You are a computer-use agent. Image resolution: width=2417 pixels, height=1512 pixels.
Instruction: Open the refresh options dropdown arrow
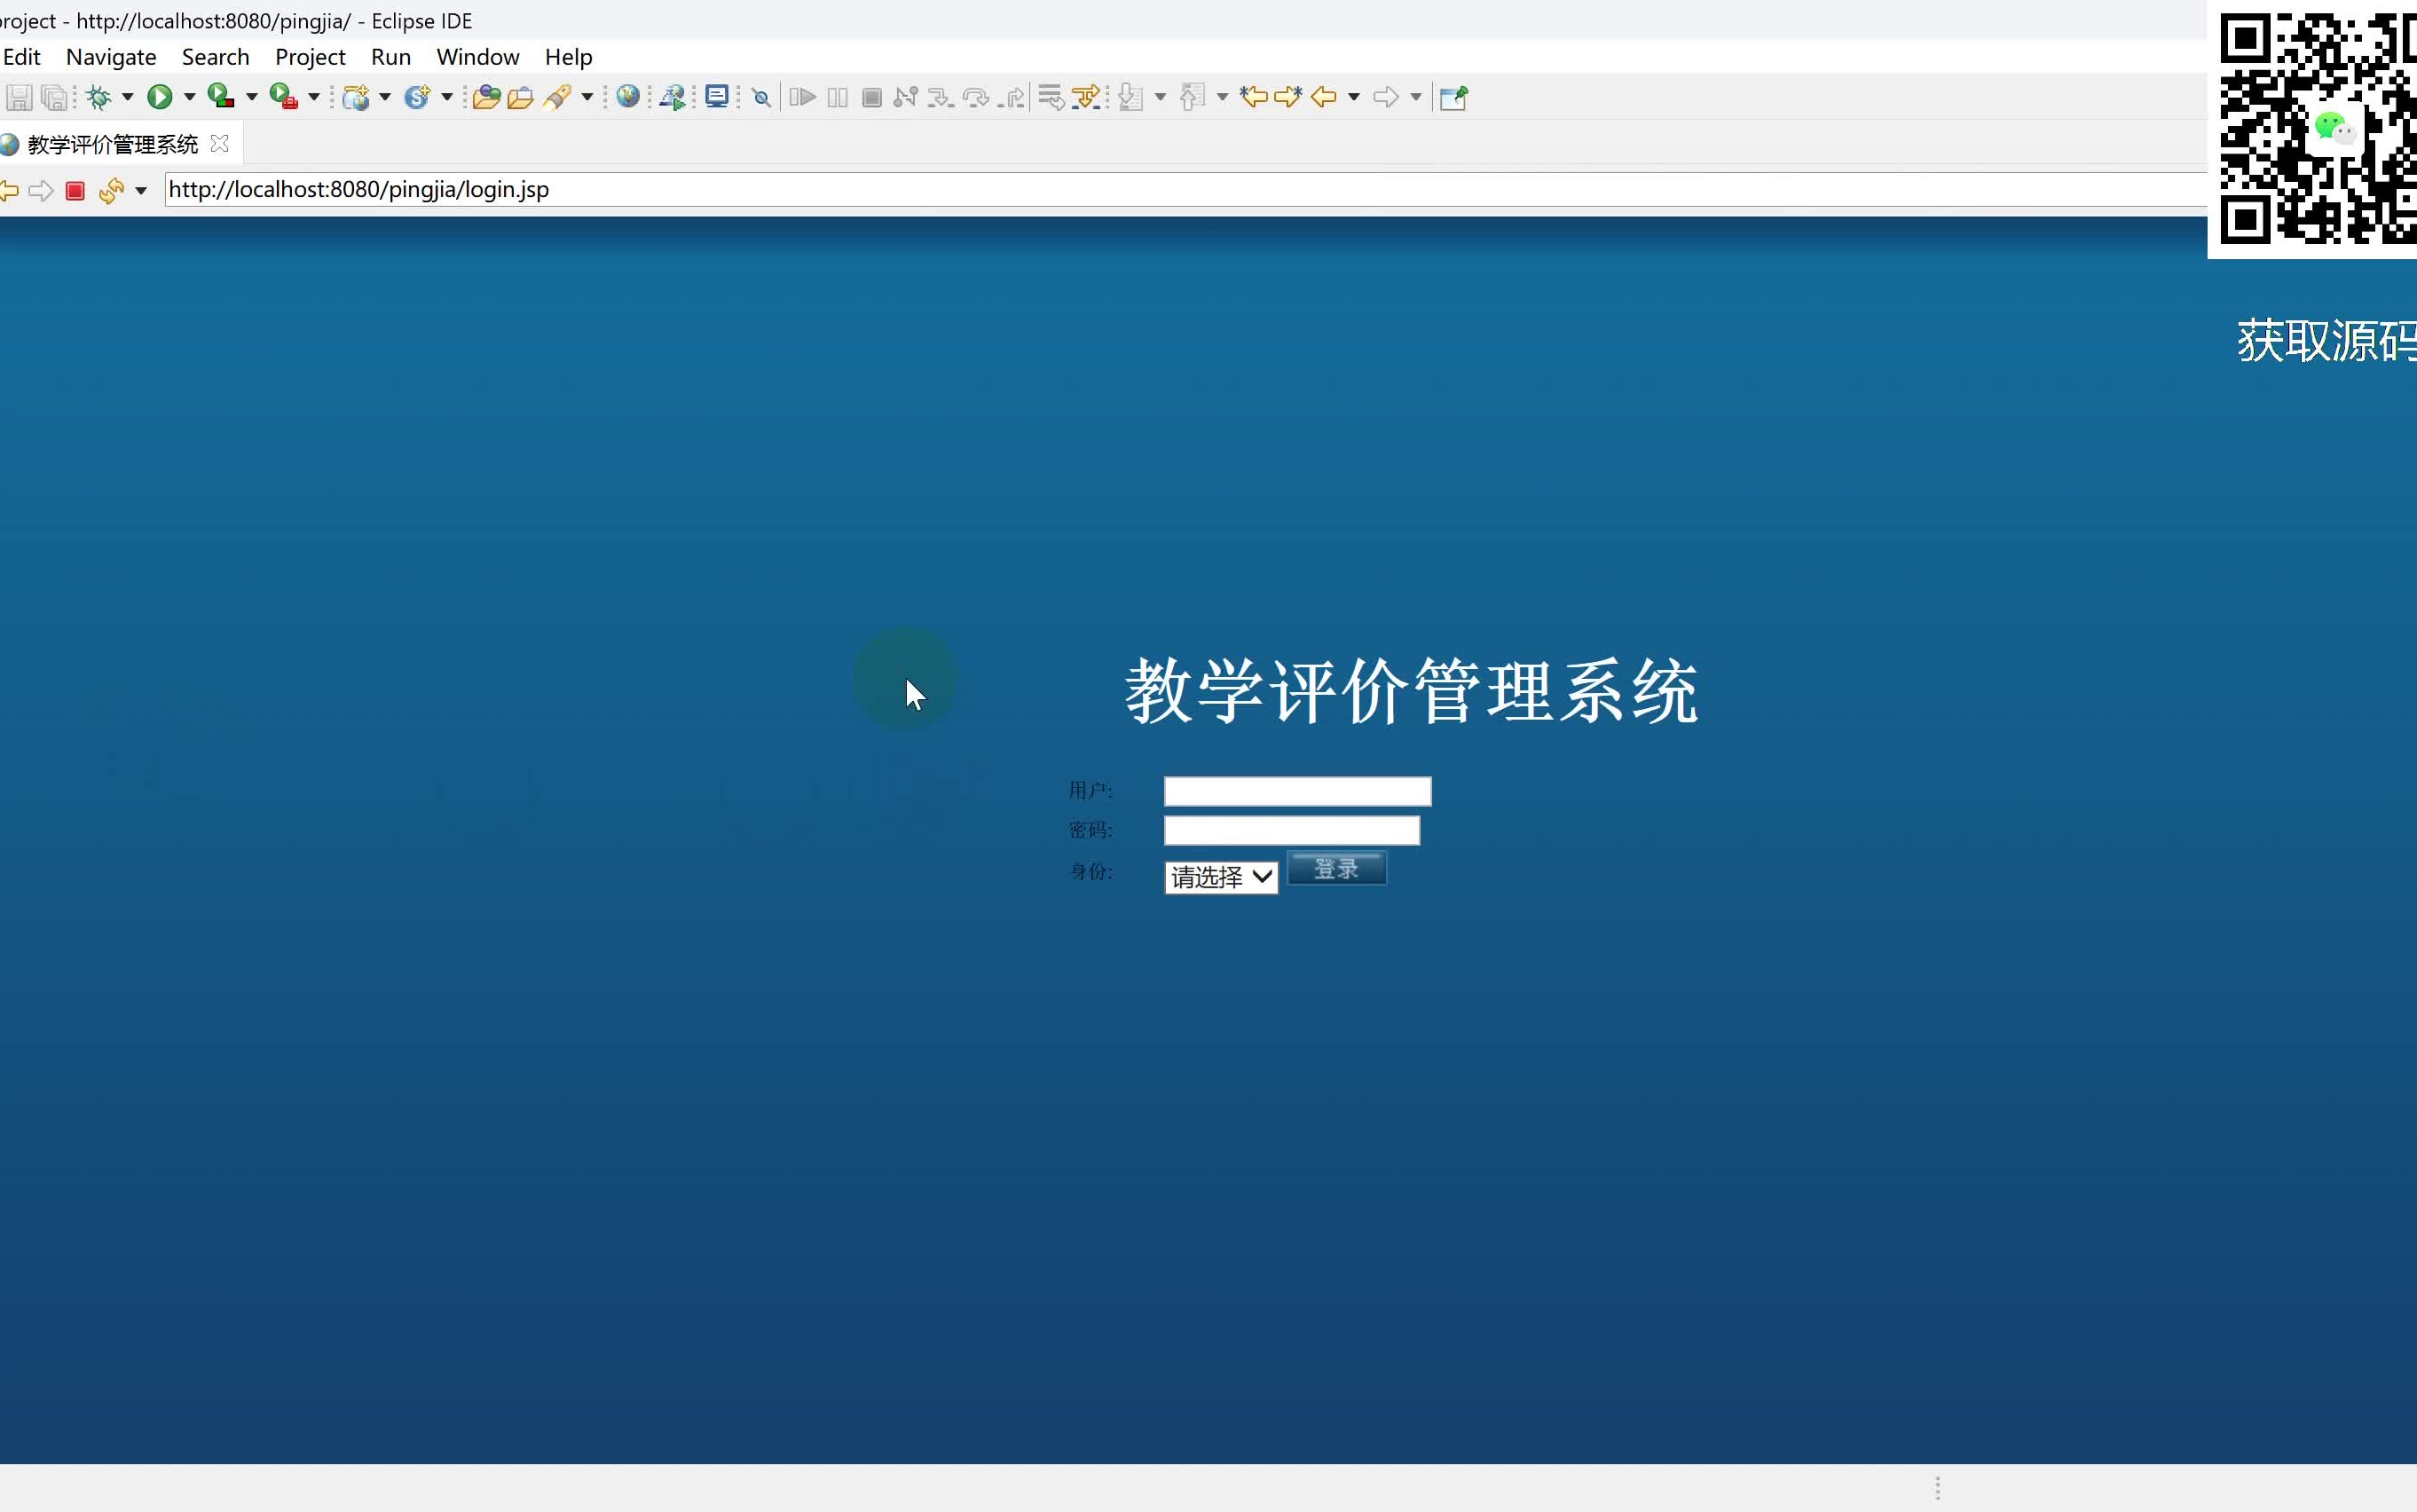tap(141, 190)
